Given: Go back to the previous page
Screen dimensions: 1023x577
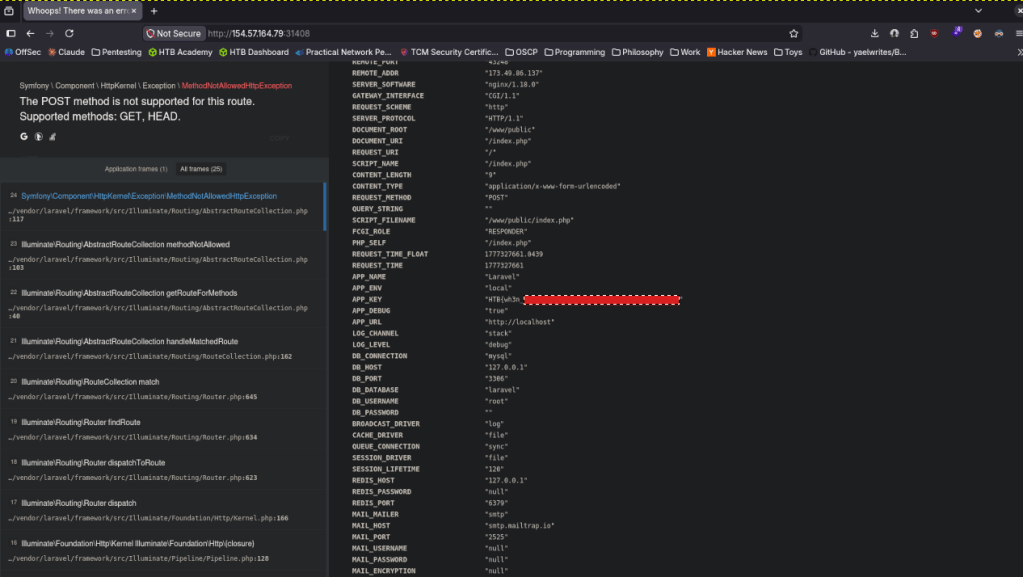Looking at the screenshot, I should pyautogui.click(x=30, y=33).
